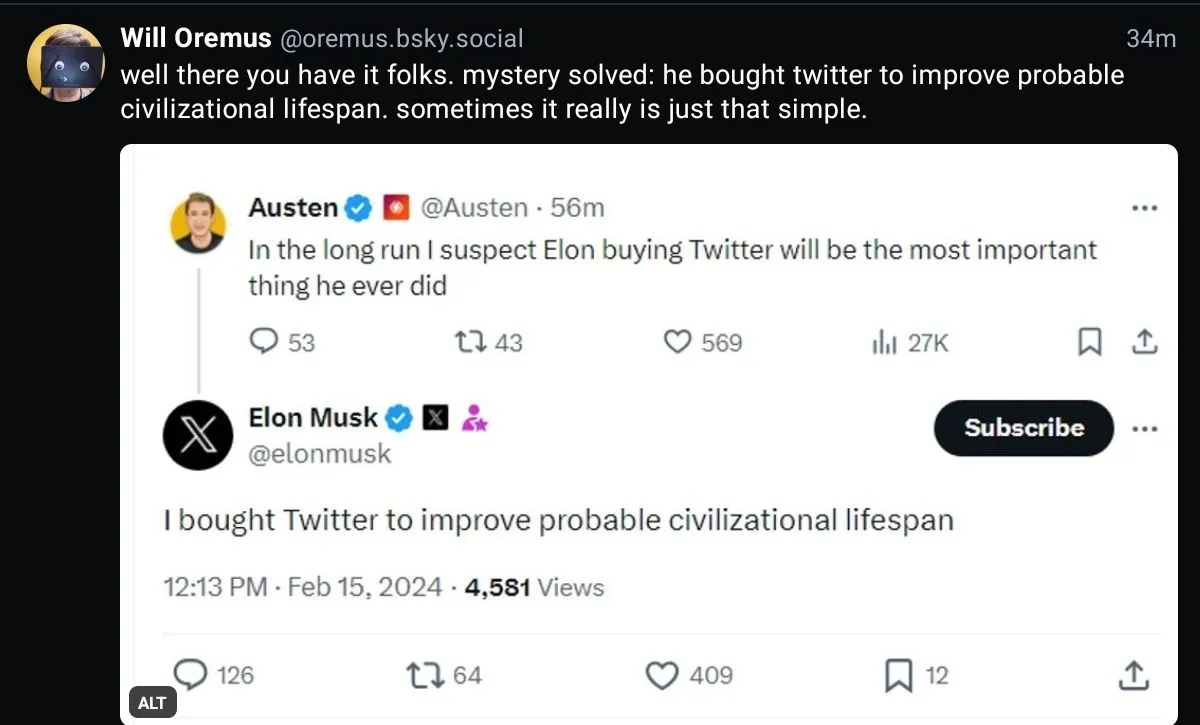1200x725 pixels.
Task: Bookmark Austen's tweet
Action: pyautogui.click(x=1090, y=342)
